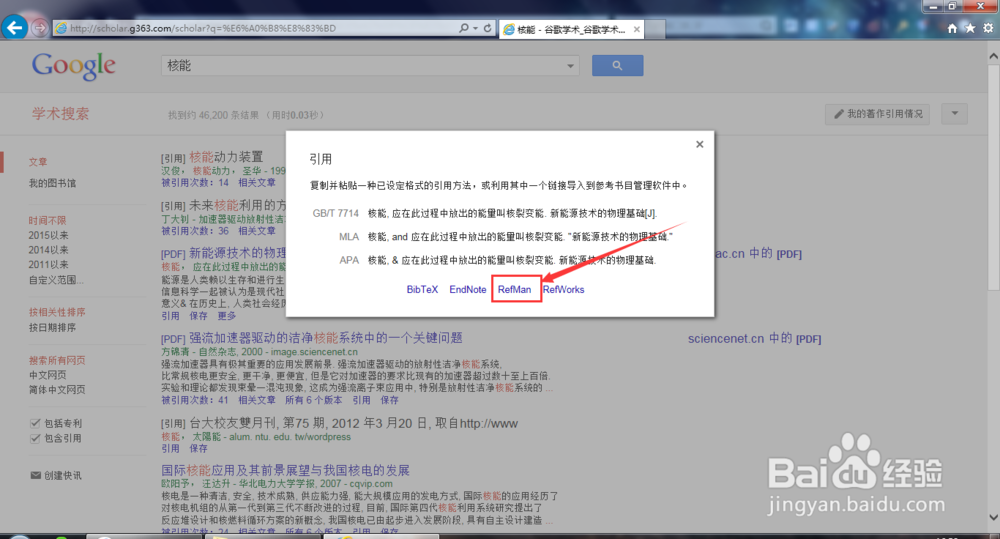1000x539 pixels.
Task: Toggle the 包含引用 checkbox
Action: [x=36, y=438]
